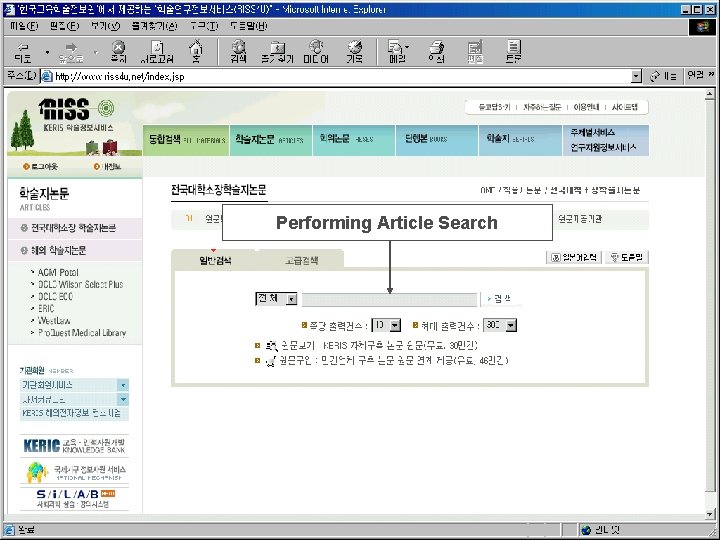Click the KERIS overseas e-information link

pos(74,413)
